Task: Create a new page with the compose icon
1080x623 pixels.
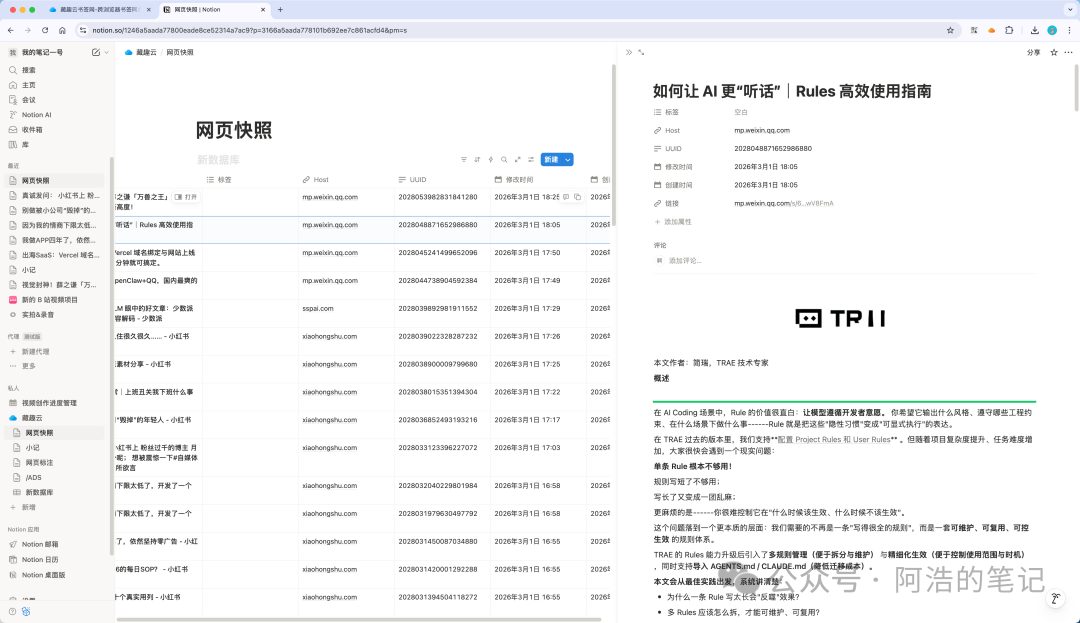Action: click(96, 52)
